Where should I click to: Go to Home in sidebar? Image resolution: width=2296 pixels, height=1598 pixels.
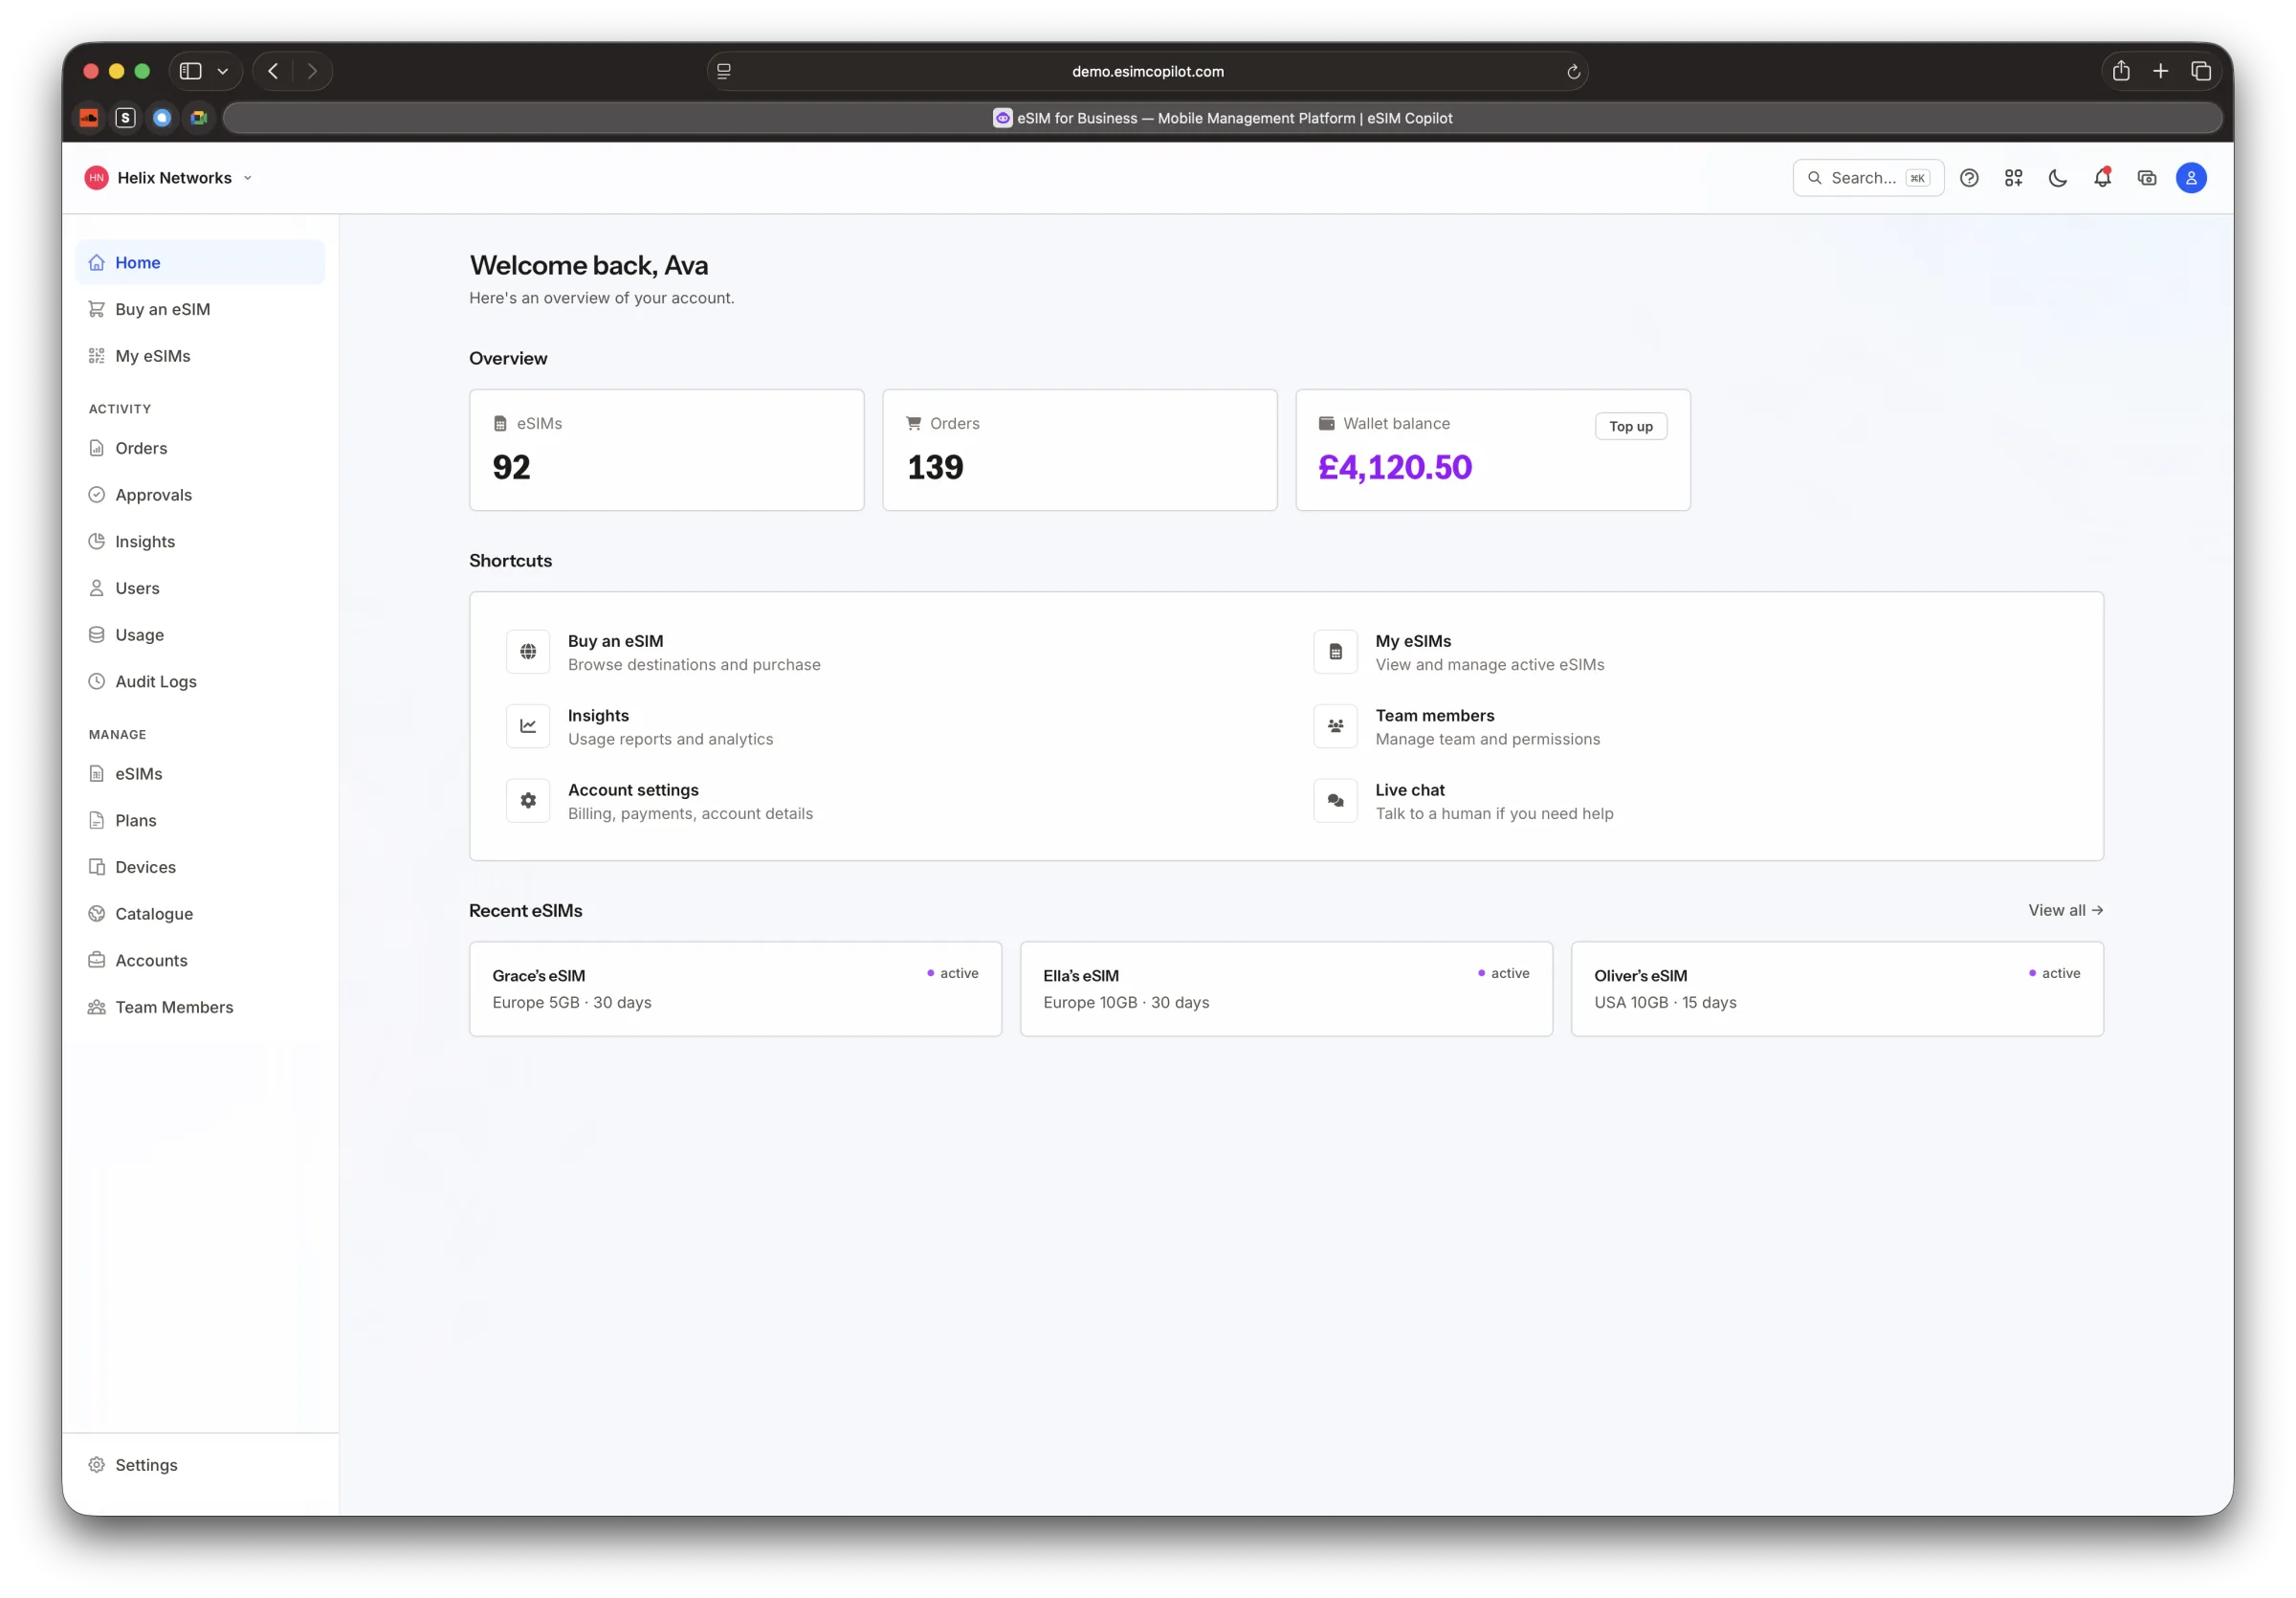coord(200,262)
